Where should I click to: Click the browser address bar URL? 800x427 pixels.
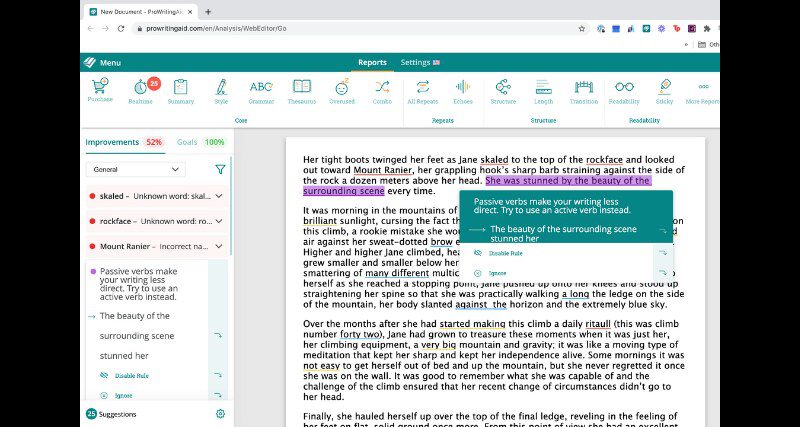point(216,29)
